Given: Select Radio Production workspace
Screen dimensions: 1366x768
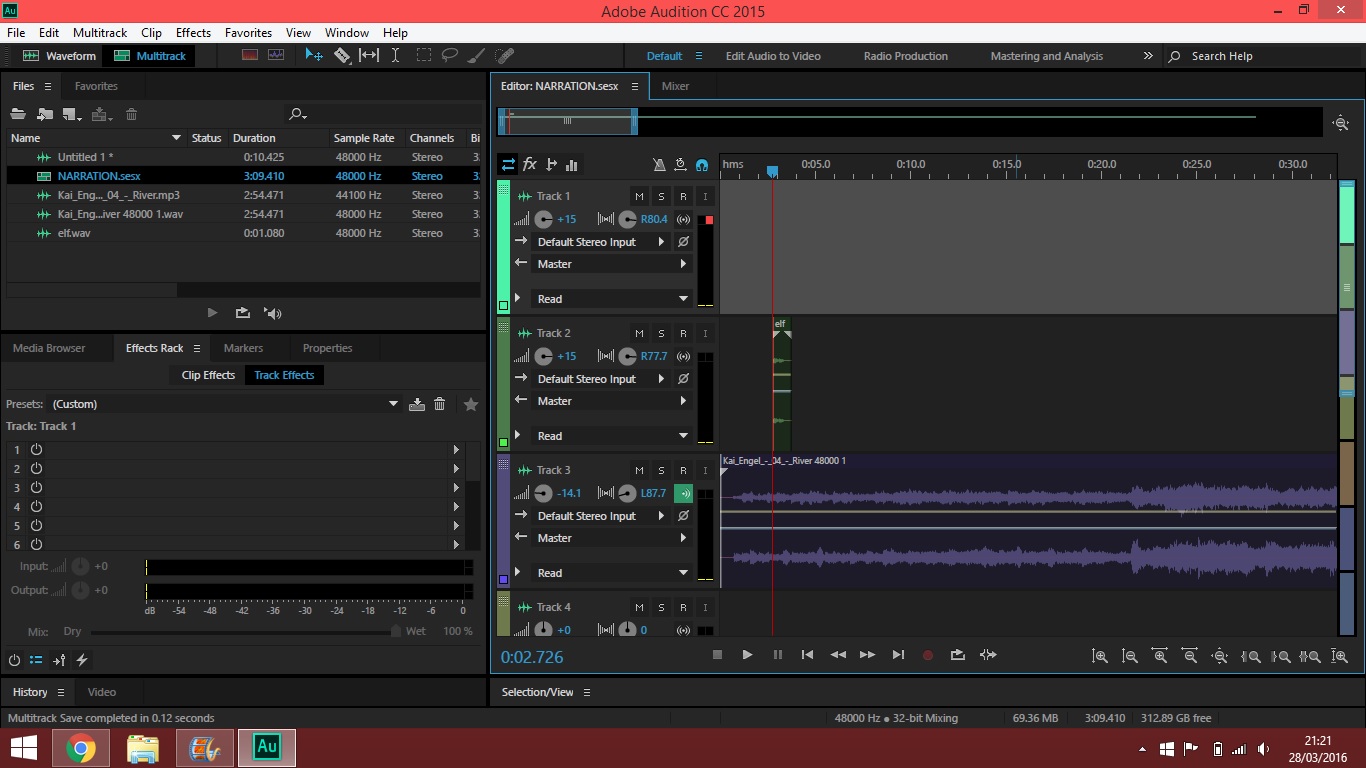Looking at the screenshot, I should click(906, 56).
